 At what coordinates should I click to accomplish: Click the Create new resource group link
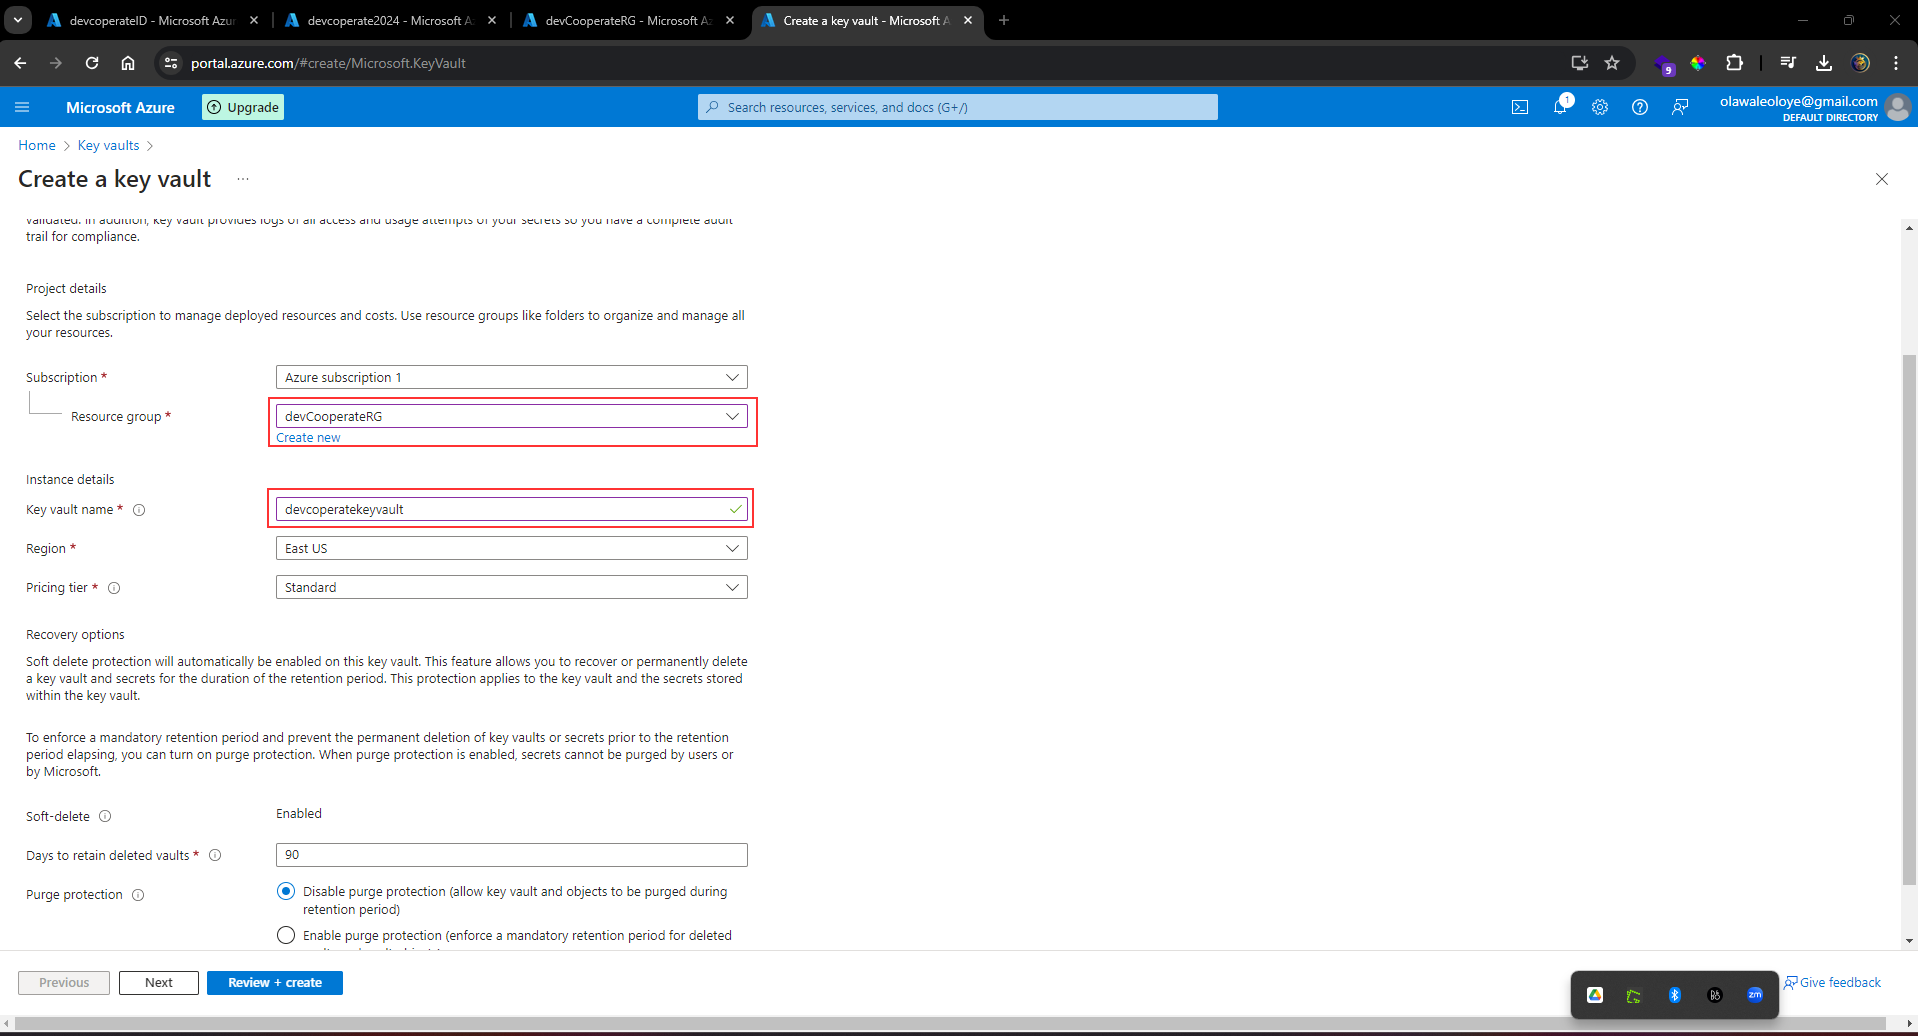[x=308, y=438]
